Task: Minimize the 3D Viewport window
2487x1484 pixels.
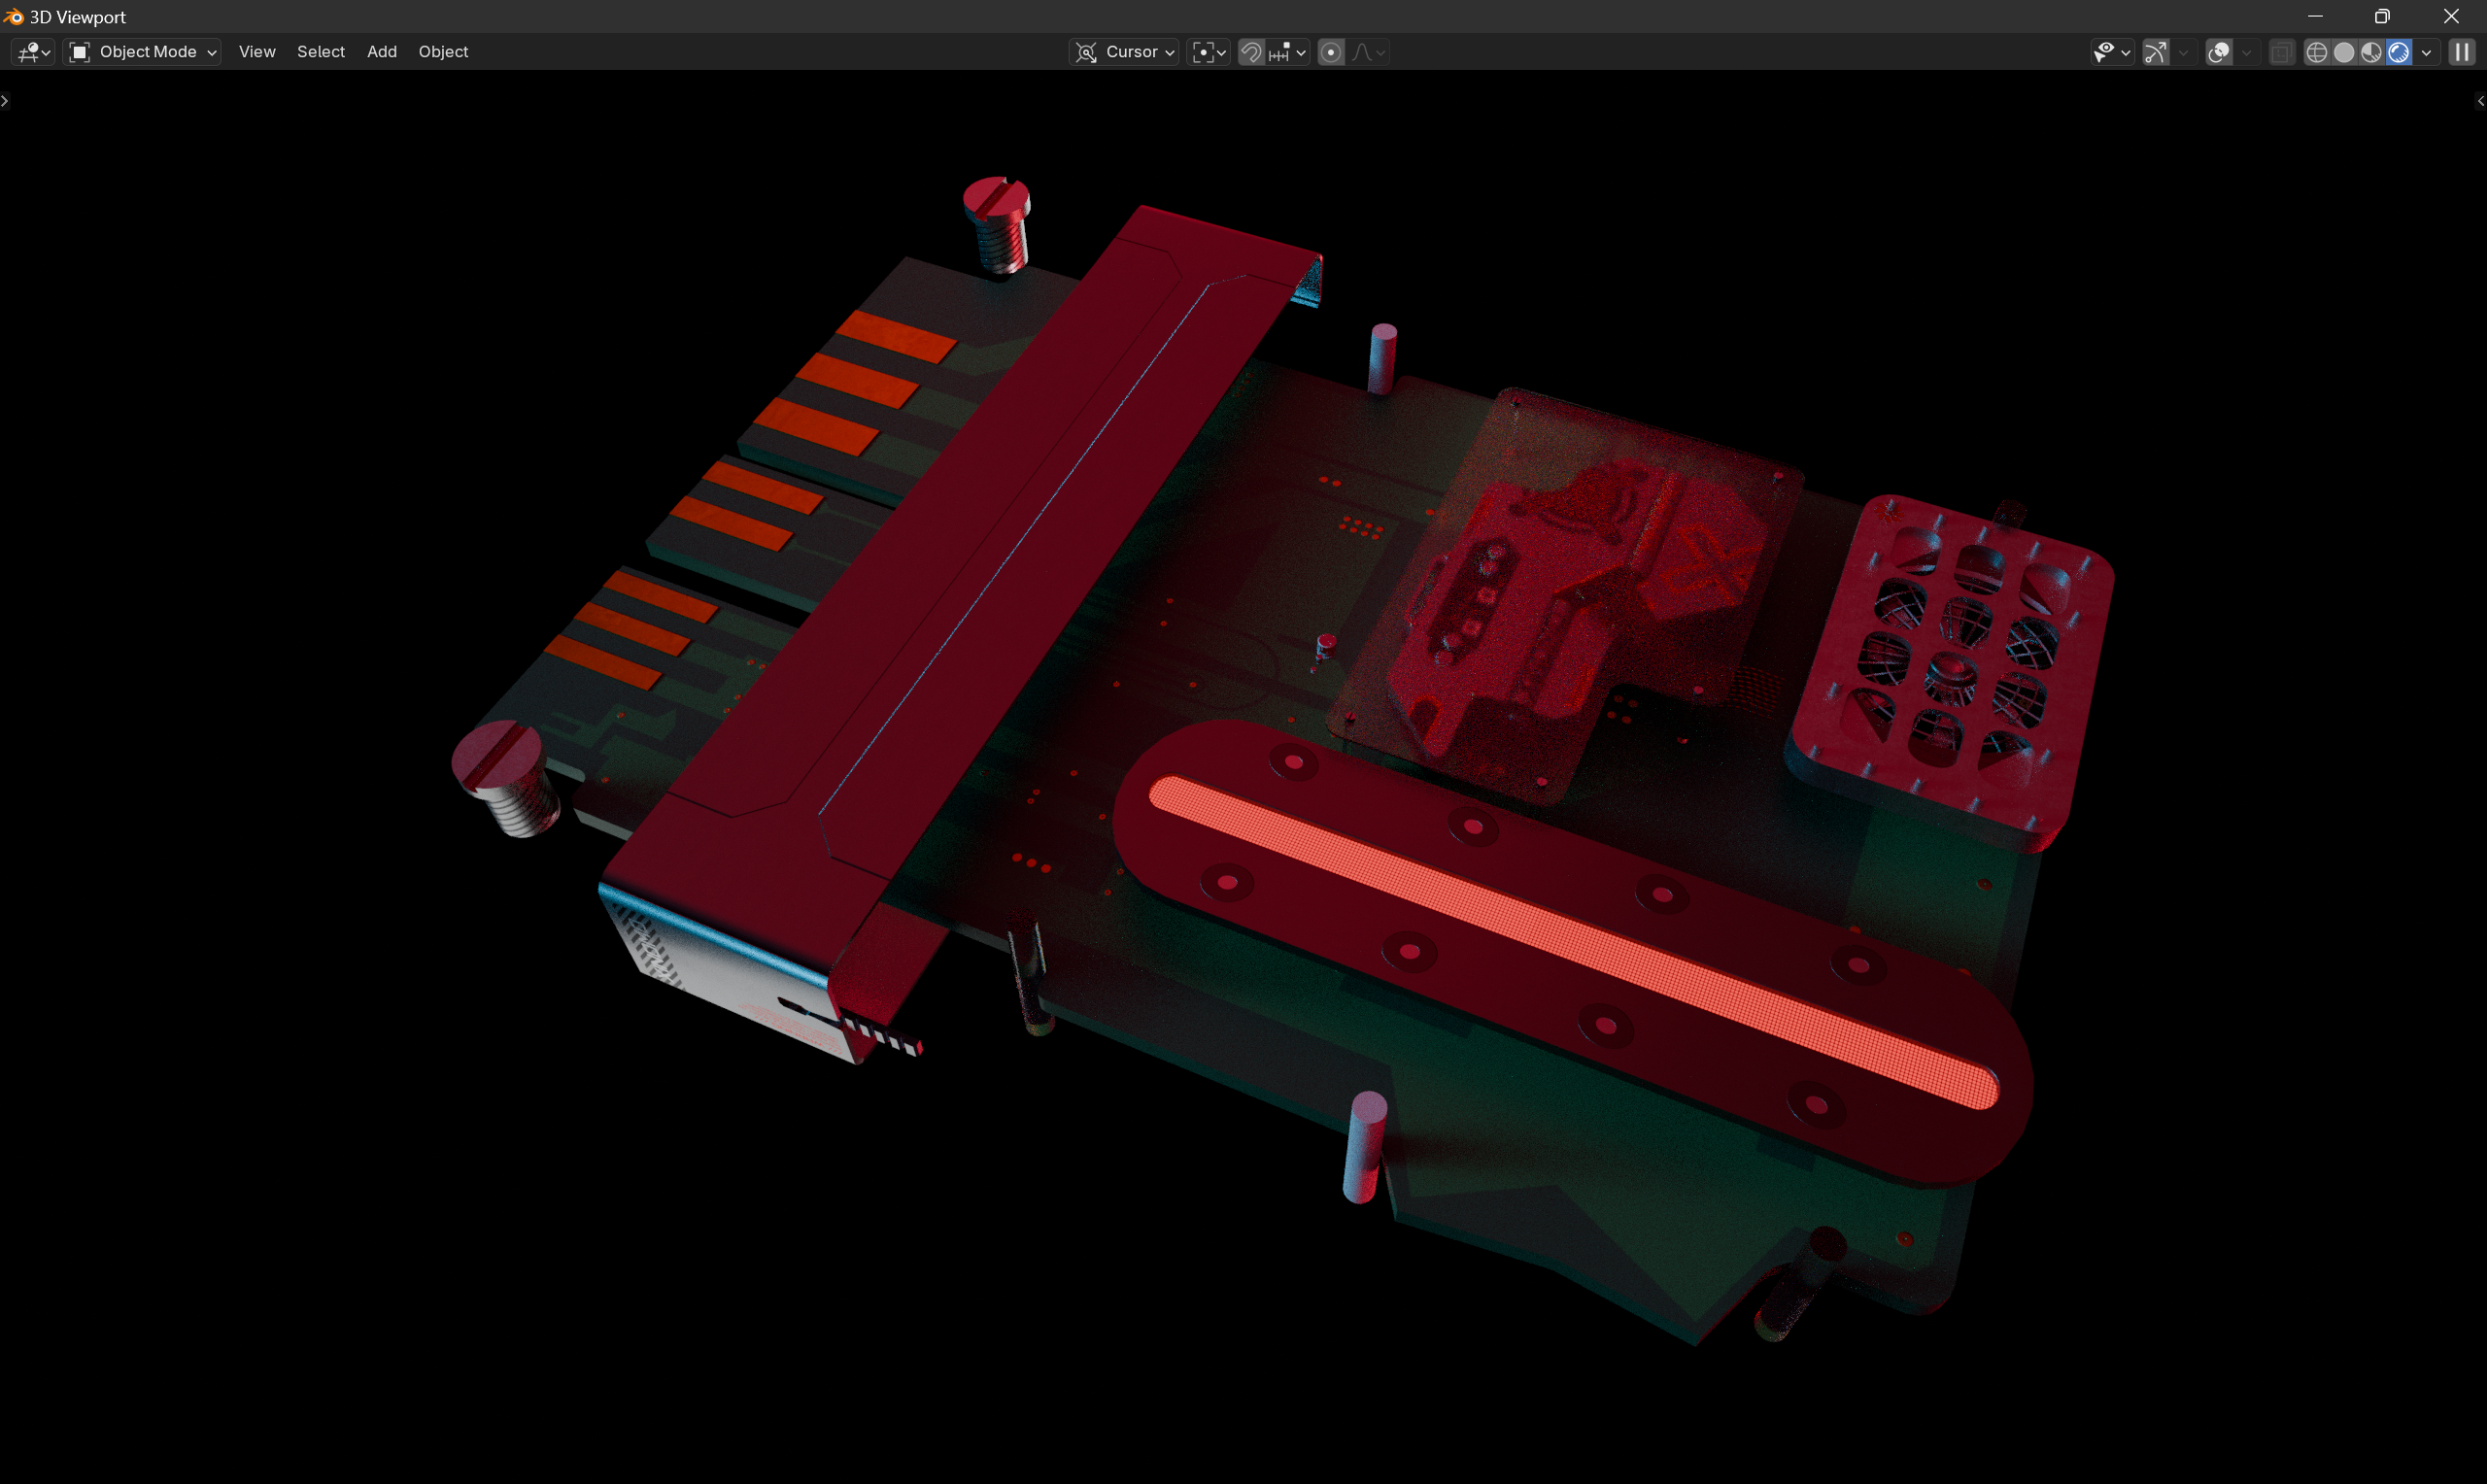Action: (2315, 16)
